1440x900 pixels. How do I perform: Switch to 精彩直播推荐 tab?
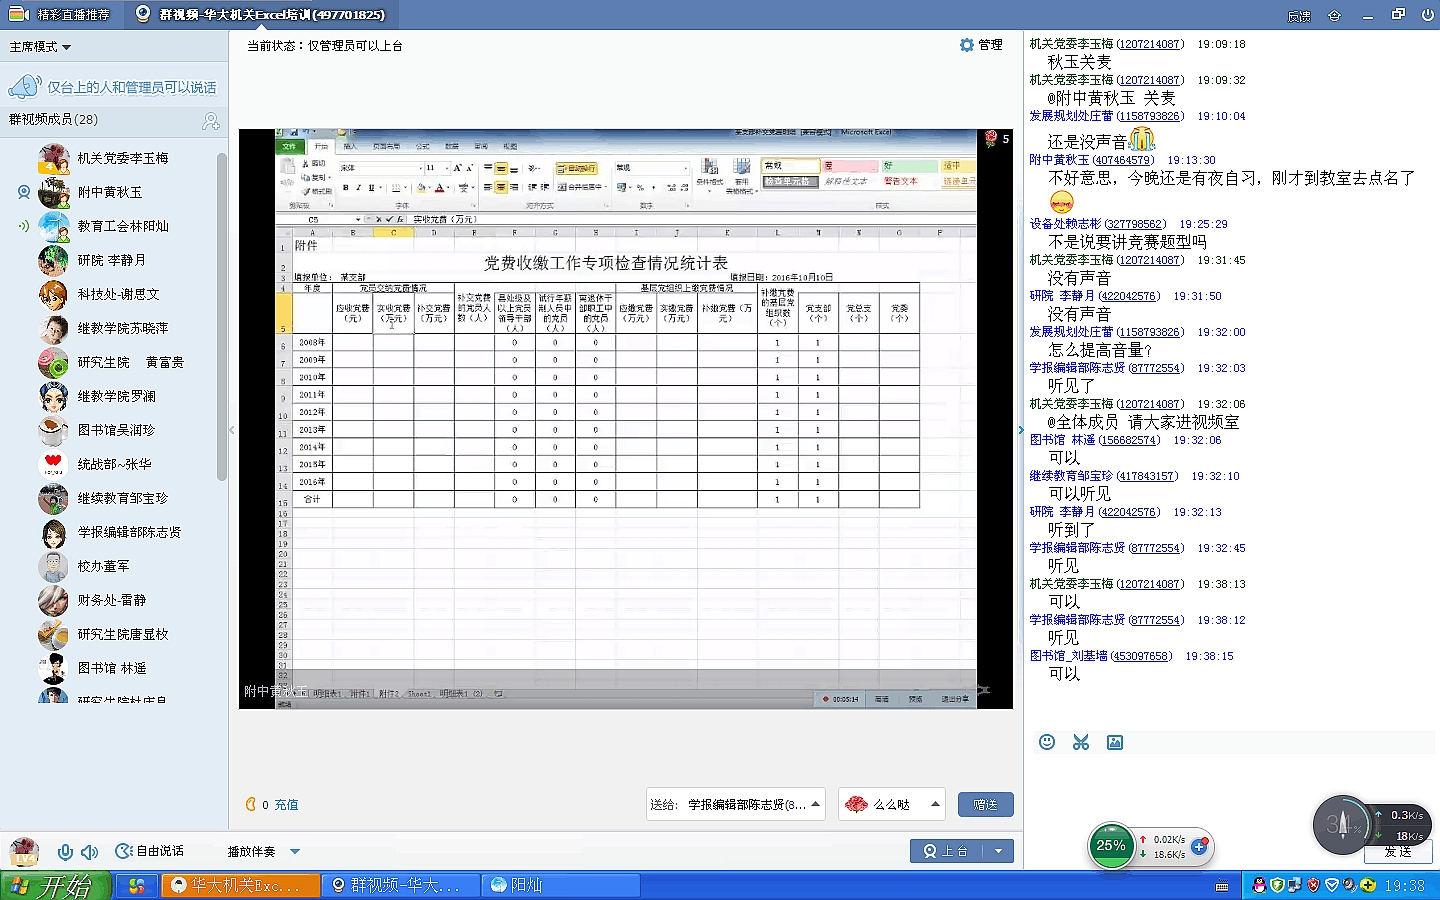click(62, 14)
